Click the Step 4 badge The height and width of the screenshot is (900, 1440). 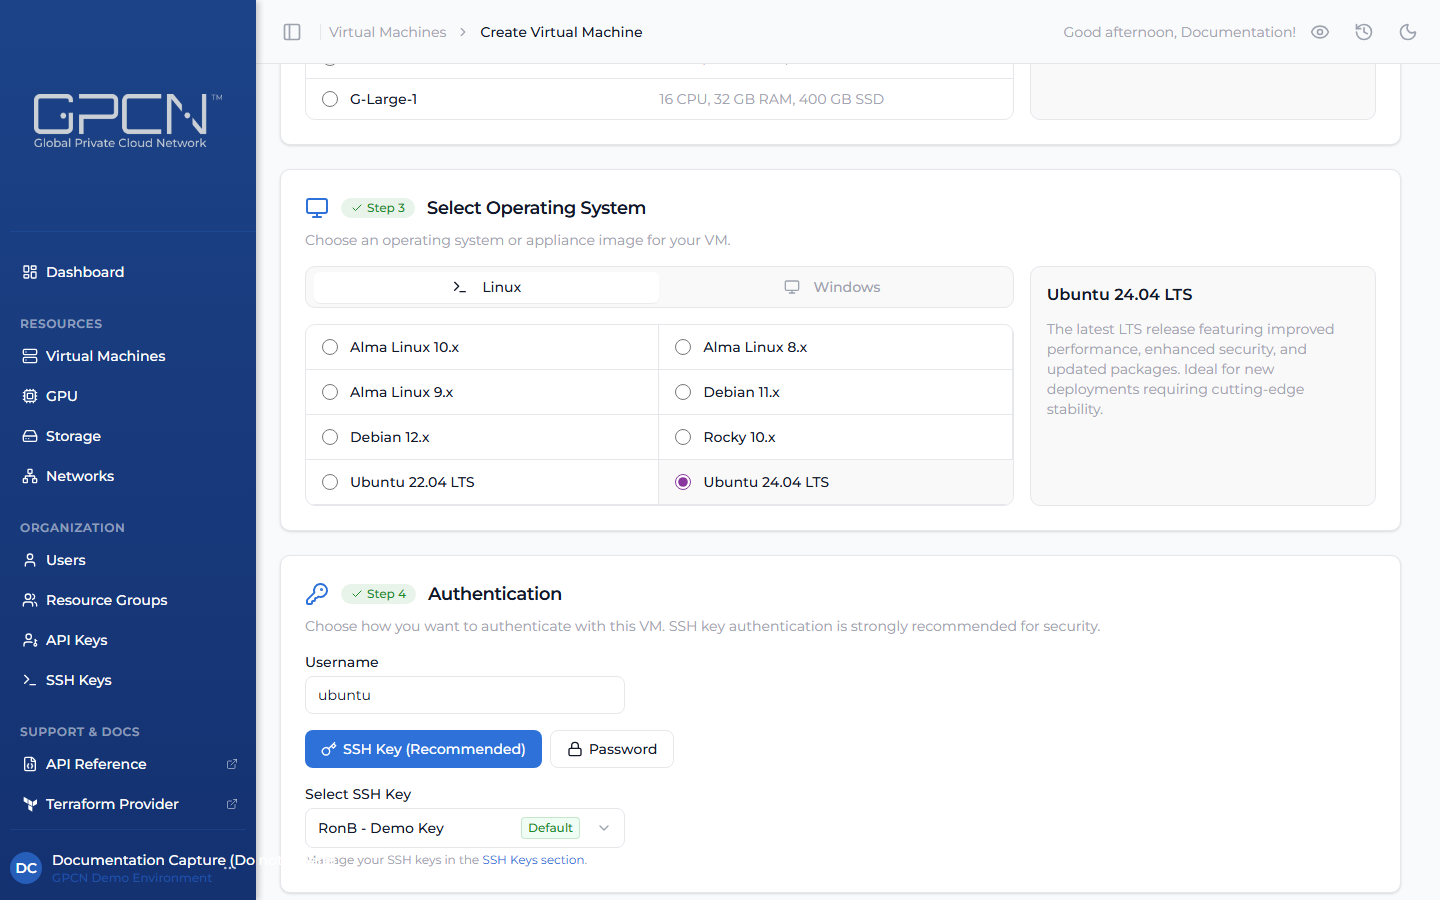click(379, 594)
